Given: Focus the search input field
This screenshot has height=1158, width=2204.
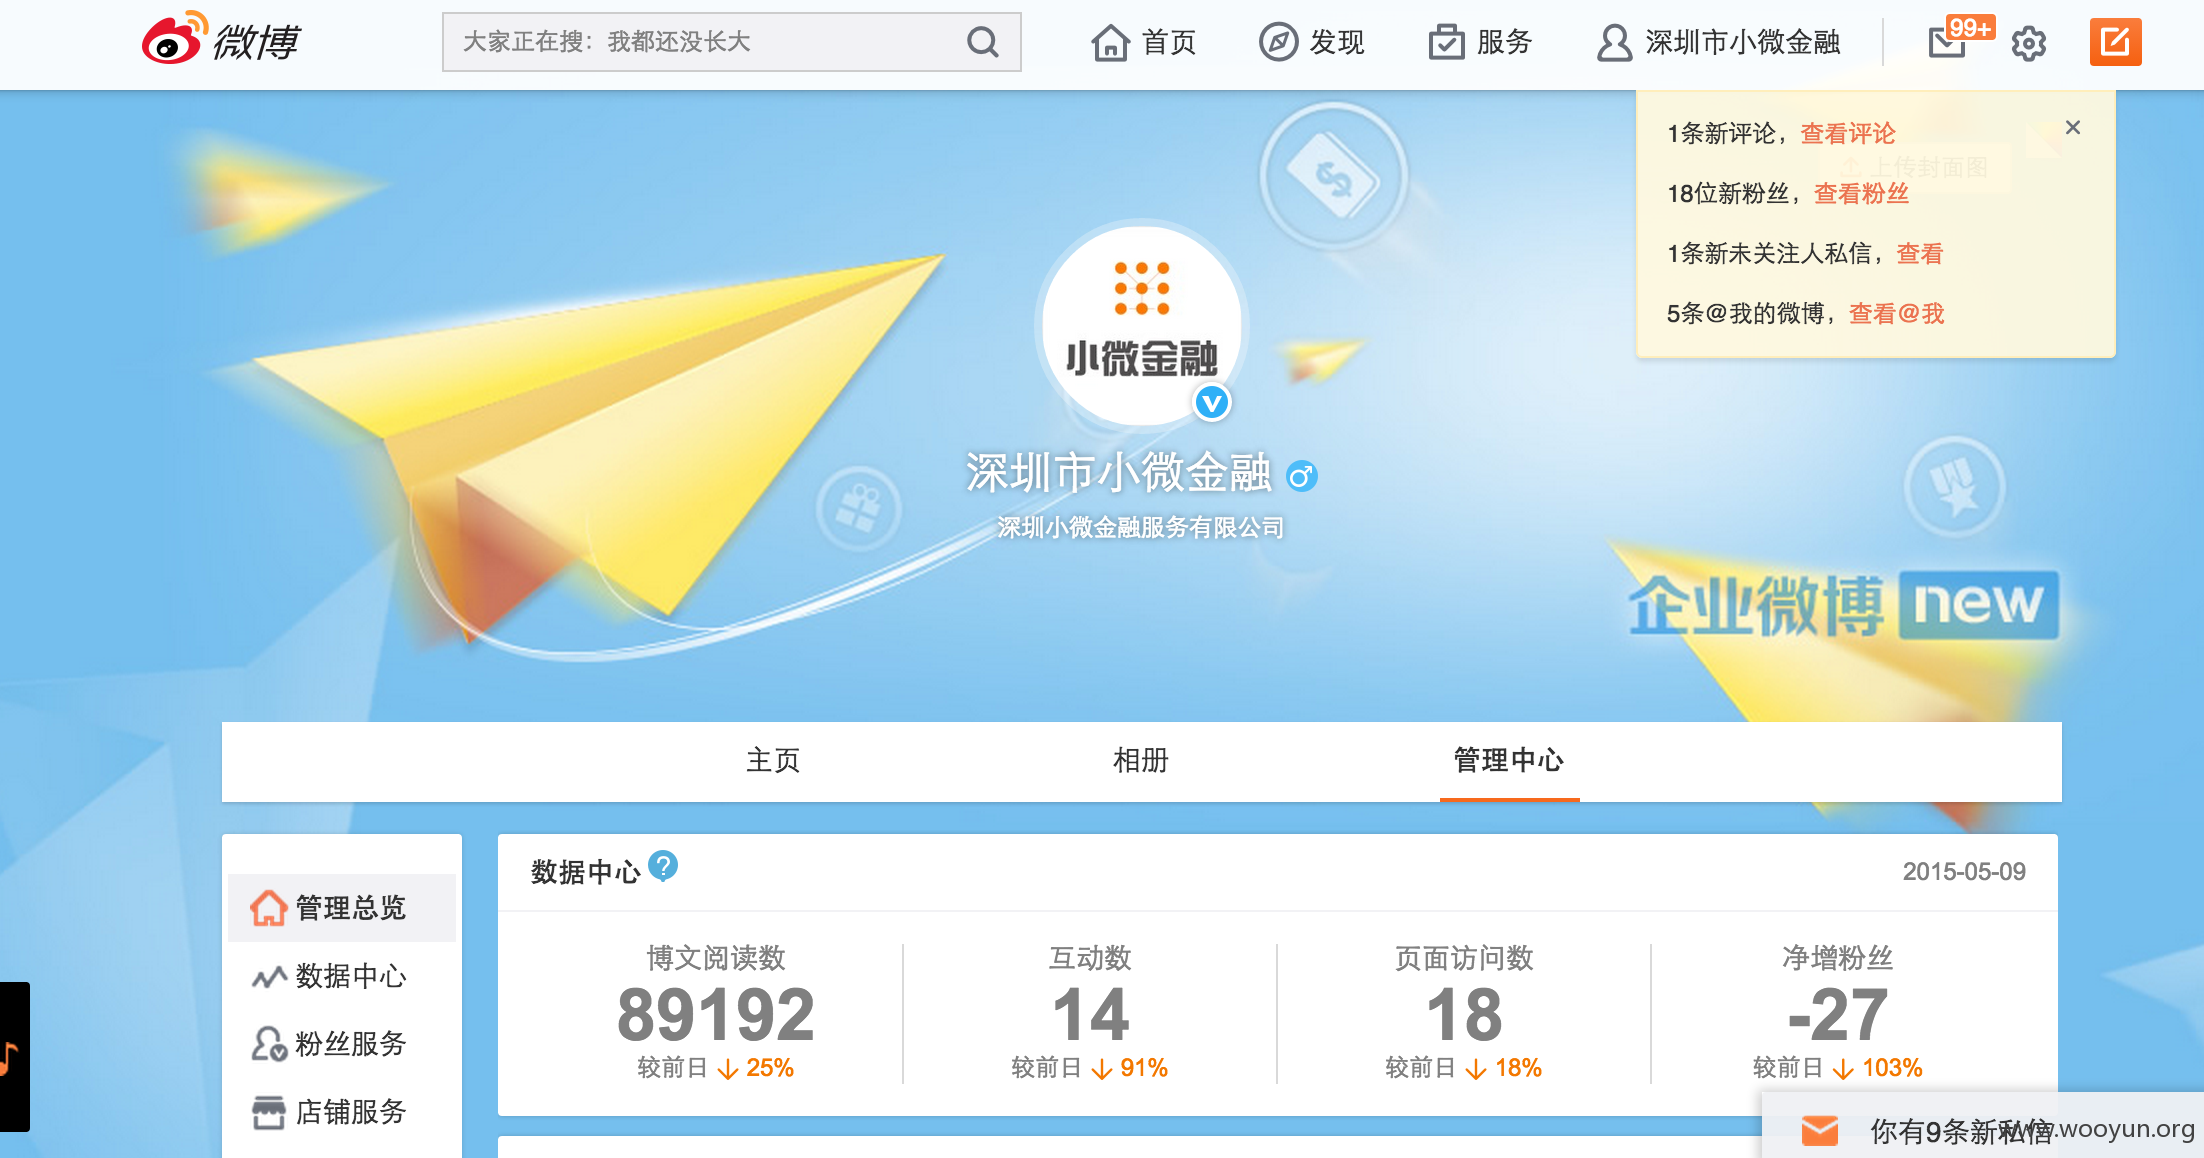Looking at the screenshot, I should (731, 42).
